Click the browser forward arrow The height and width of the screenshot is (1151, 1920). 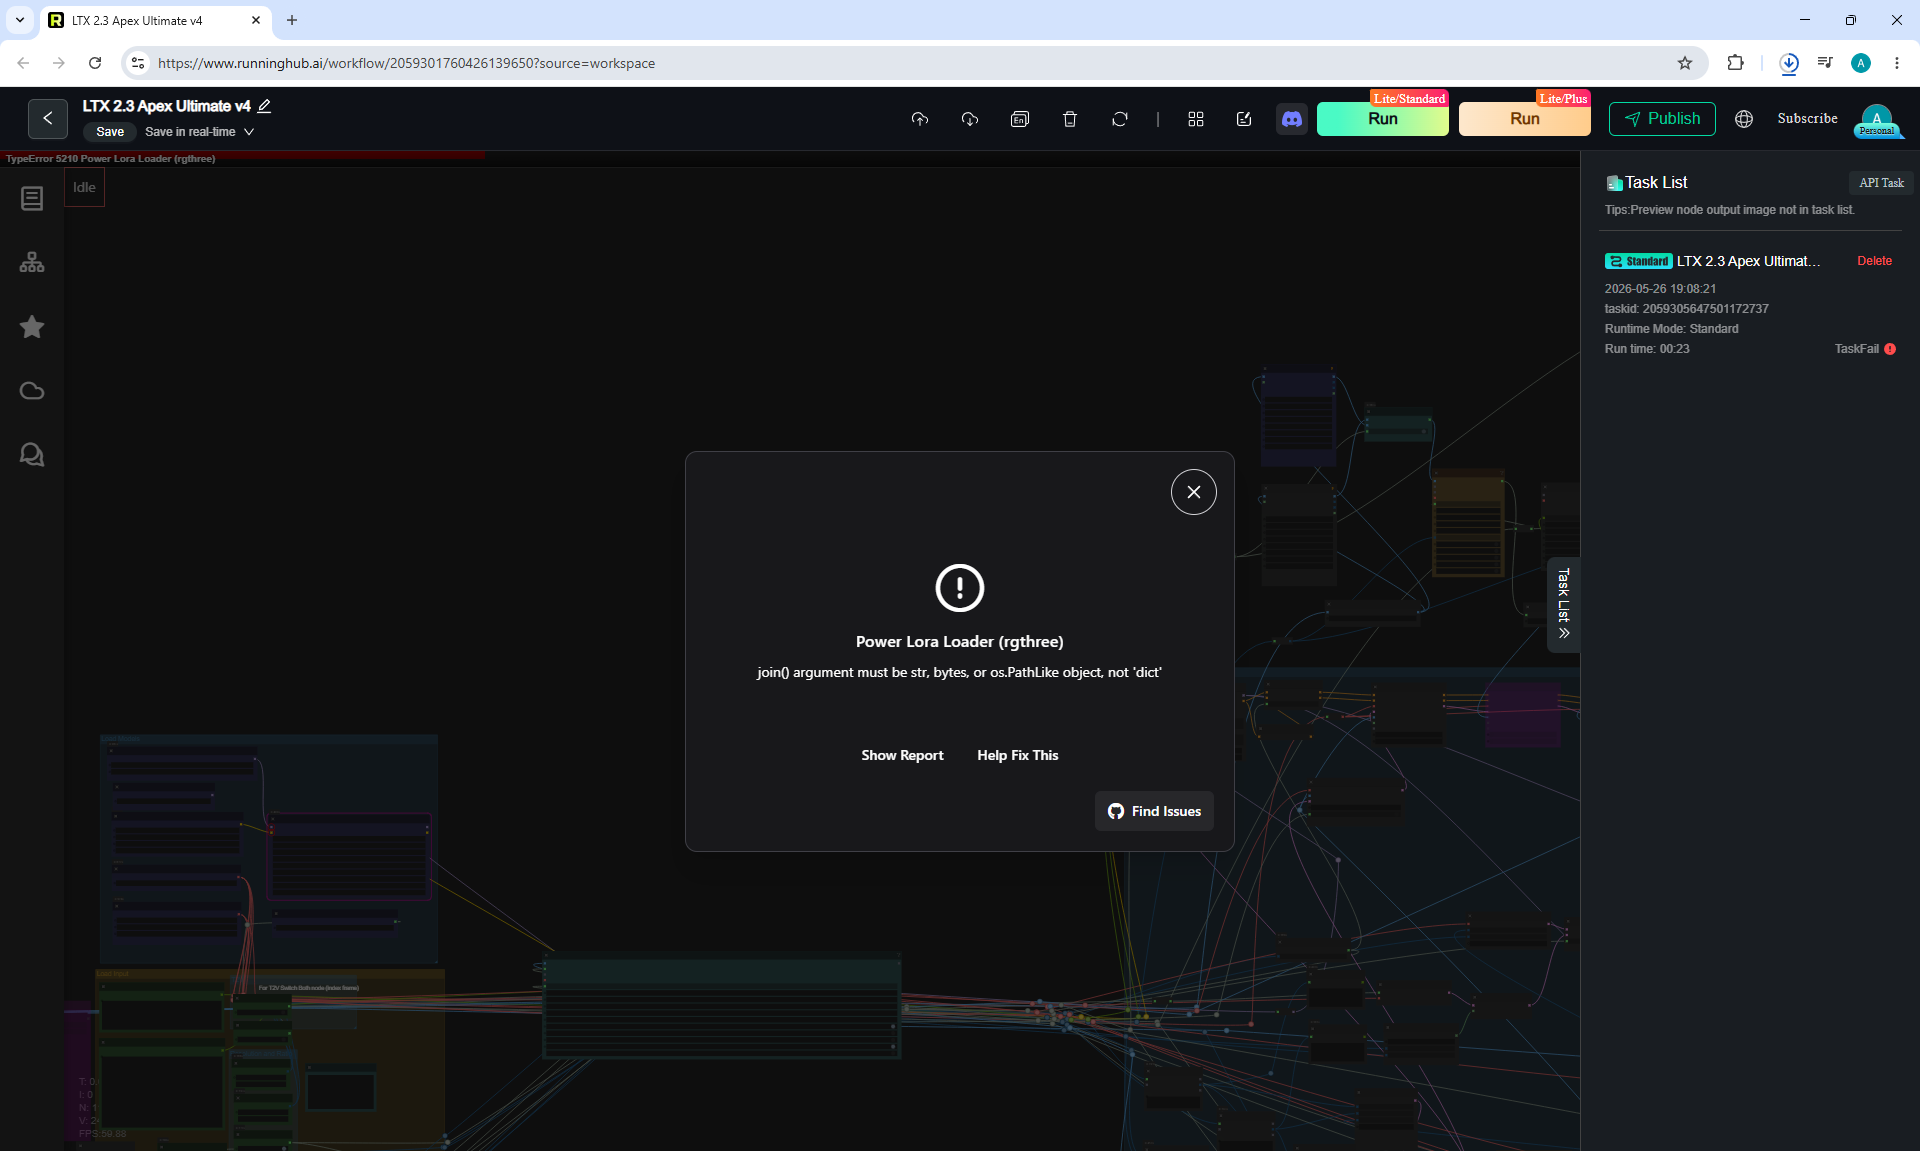click(59, 63)
